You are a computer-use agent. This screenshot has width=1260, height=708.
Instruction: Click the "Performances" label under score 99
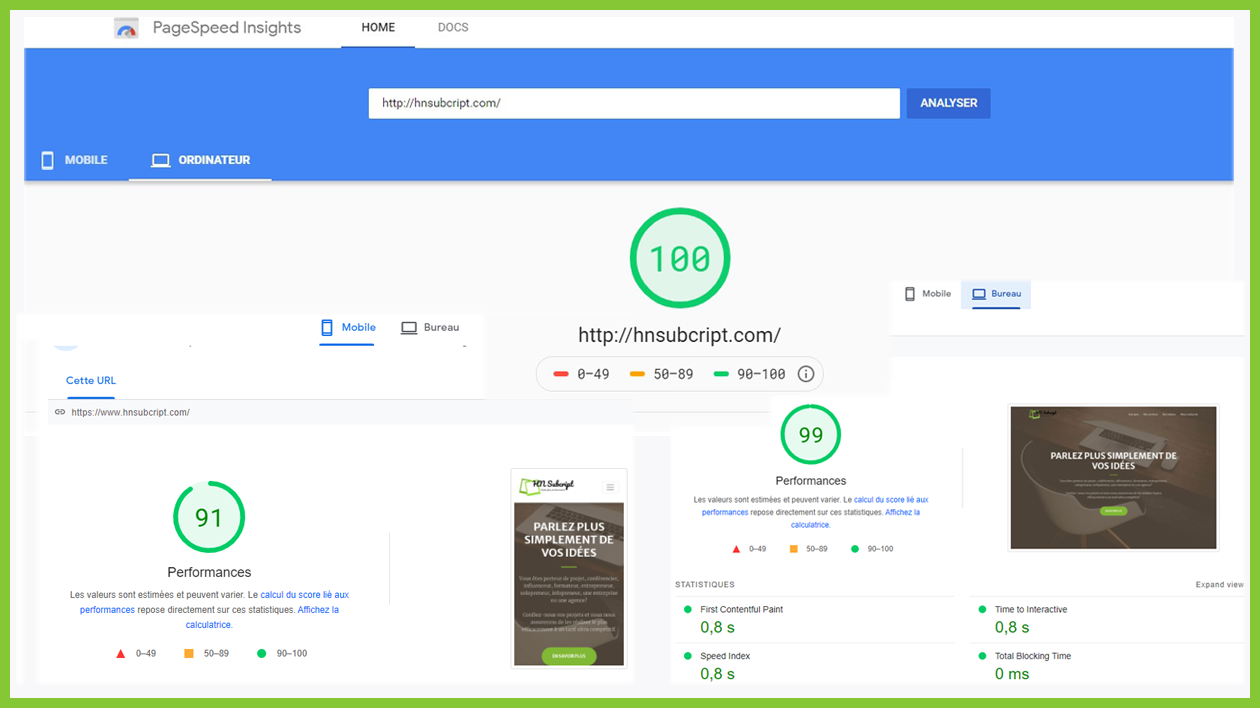[x=811, y=481]
